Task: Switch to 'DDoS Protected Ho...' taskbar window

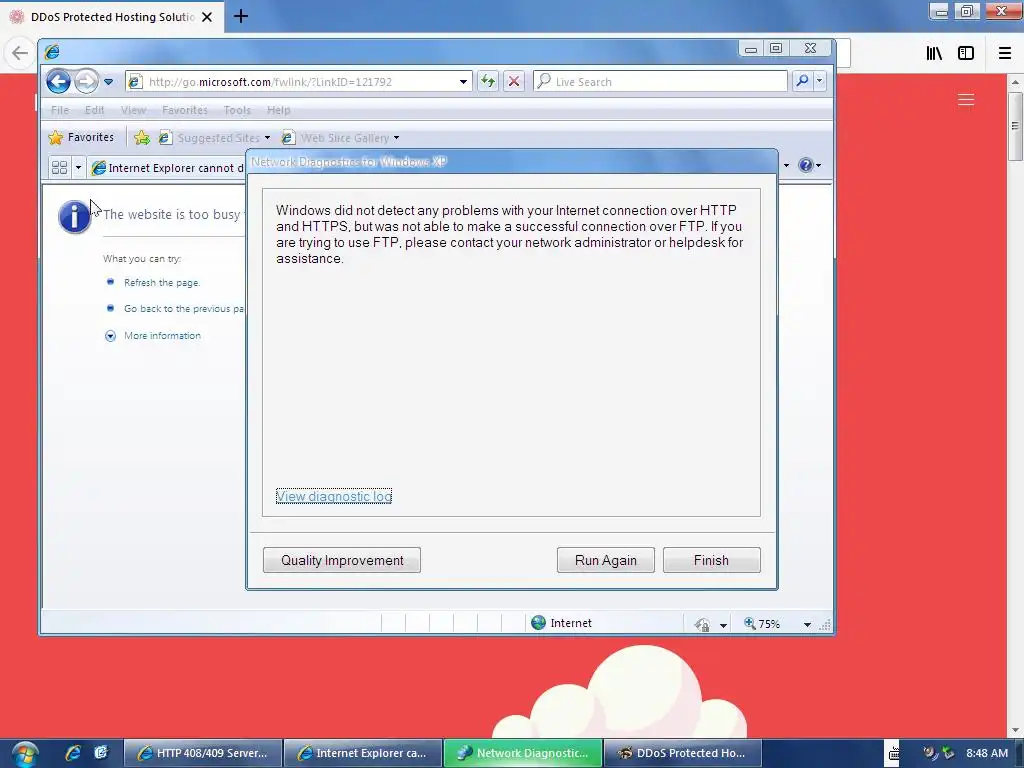Action: [683, 753]
